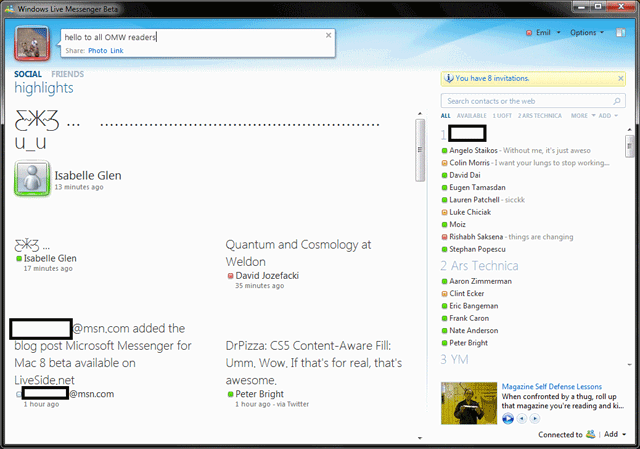The width and height of the screenshot is (640, 449).
Task: Select the 1 UOFT filter
Action: point(502,116)
